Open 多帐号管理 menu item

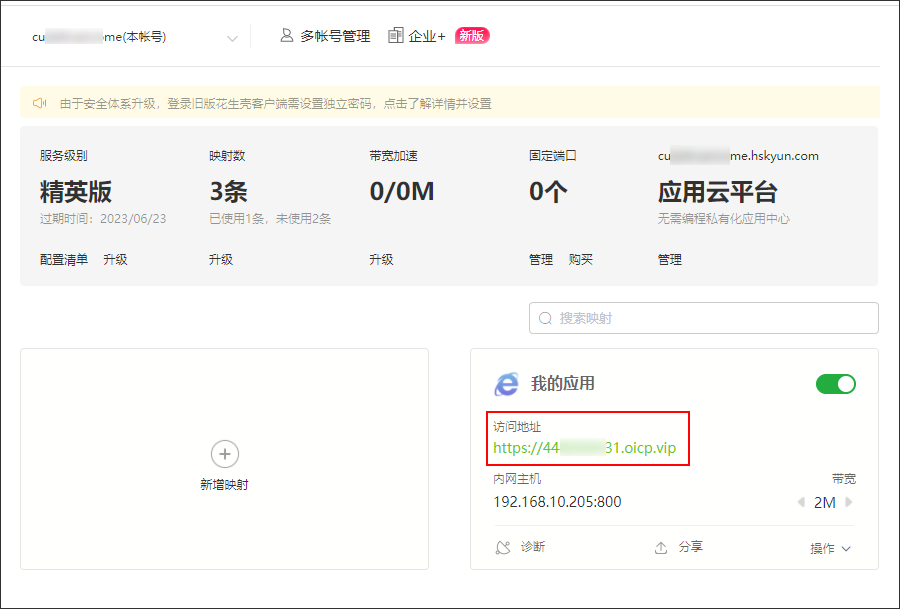pos(335,36)
